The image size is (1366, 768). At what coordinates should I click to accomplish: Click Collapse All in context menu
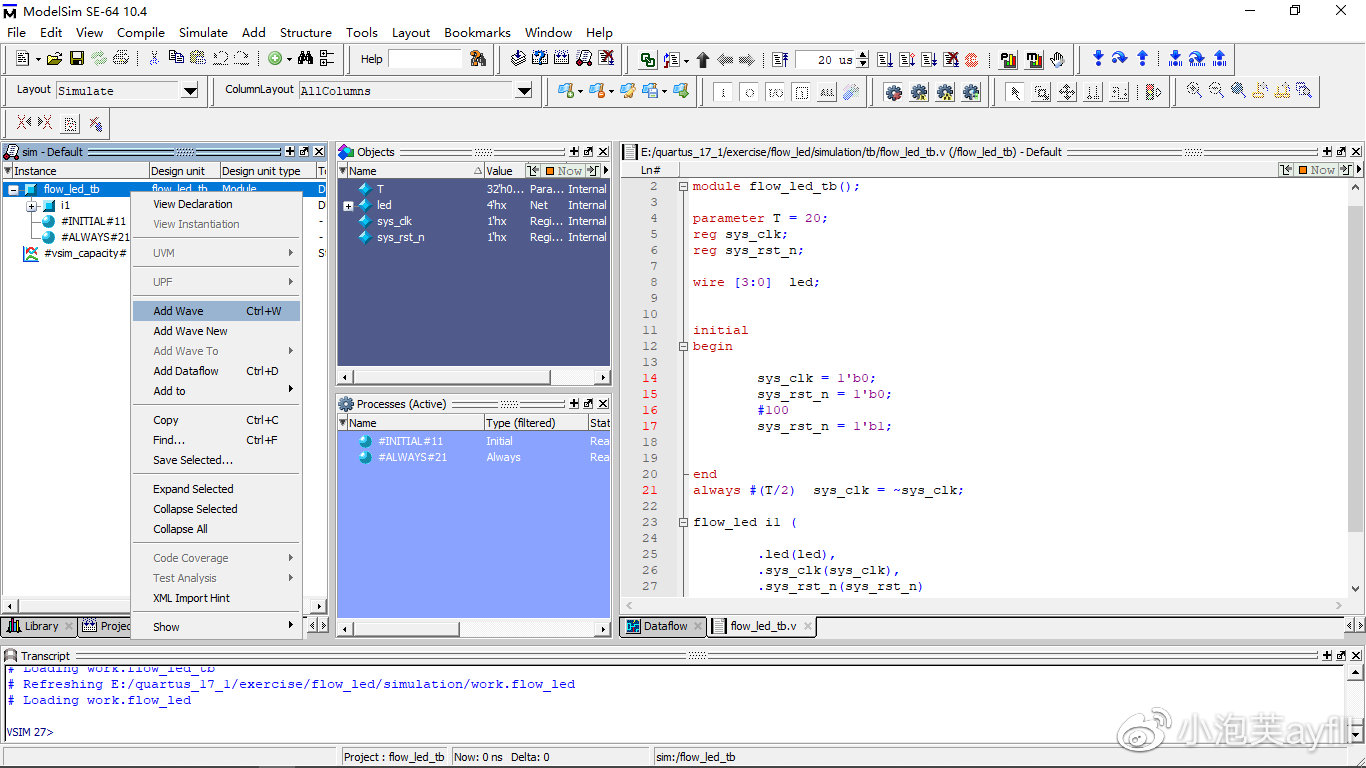pyautogui.click(x=216, y=529)
